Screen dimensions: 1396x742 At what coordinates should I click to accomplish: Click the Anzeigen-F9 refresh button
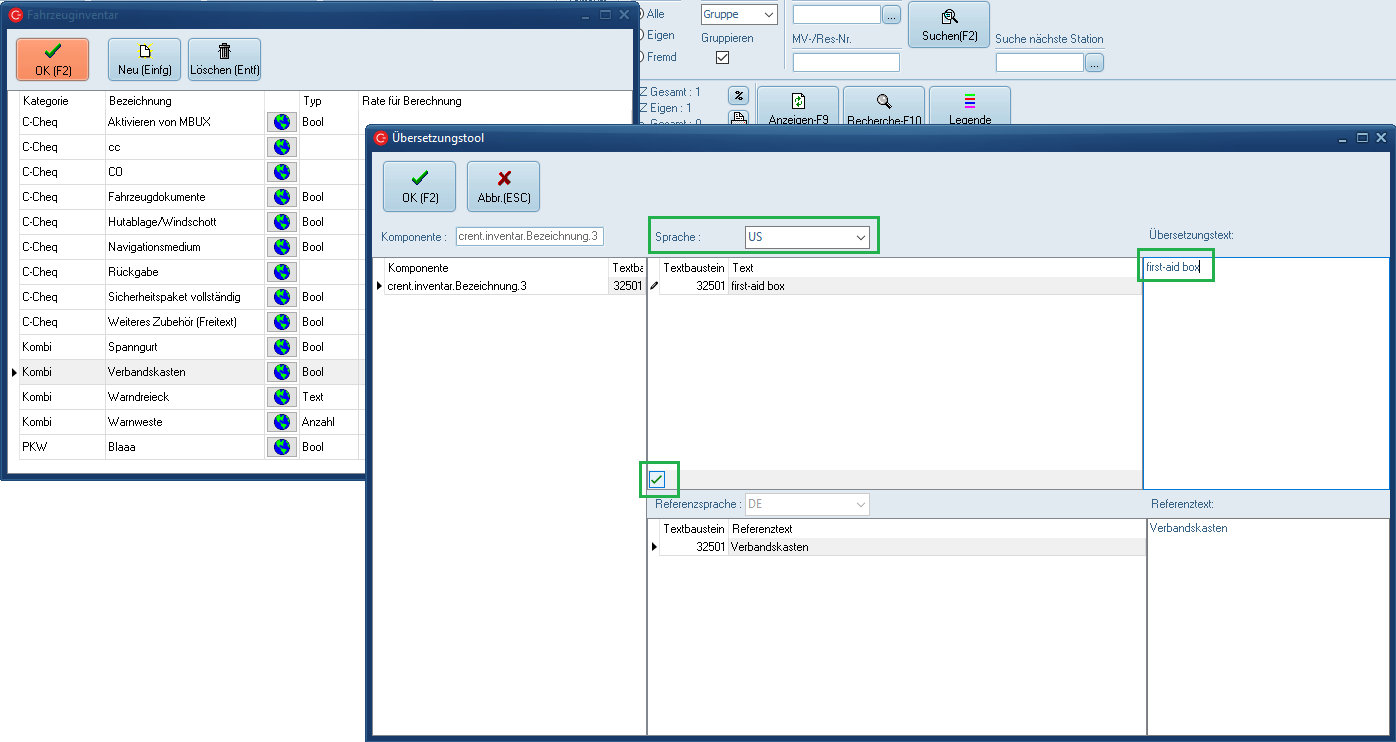[798, 106]
